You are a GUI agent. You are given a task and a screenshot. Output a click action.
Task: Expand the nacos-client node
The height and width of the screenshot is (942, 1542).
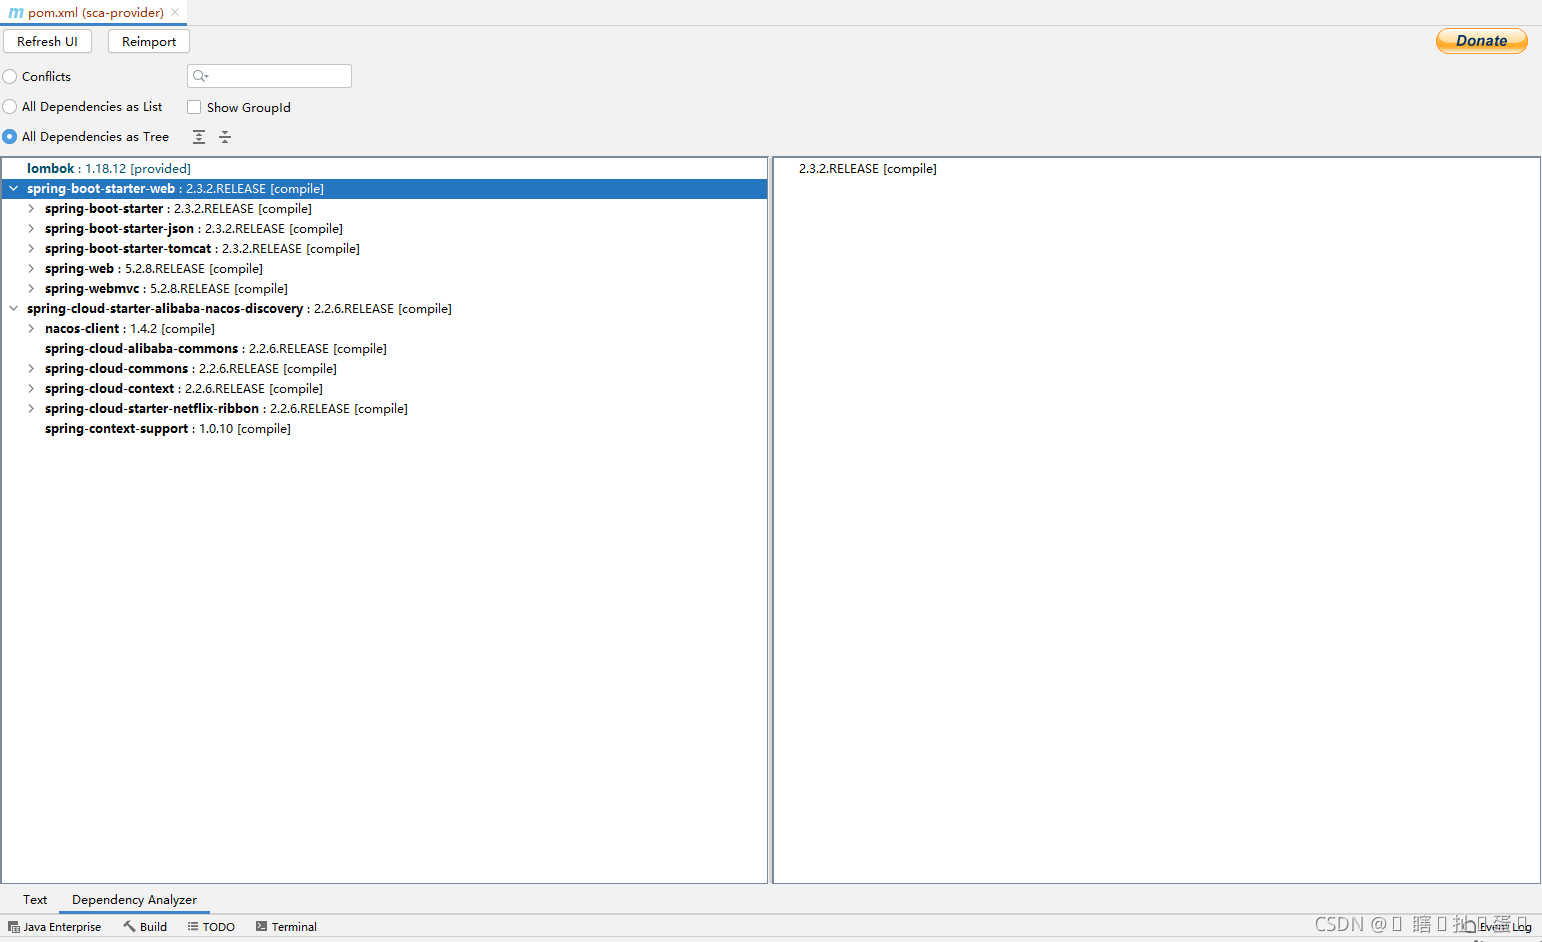click(31, 329)
